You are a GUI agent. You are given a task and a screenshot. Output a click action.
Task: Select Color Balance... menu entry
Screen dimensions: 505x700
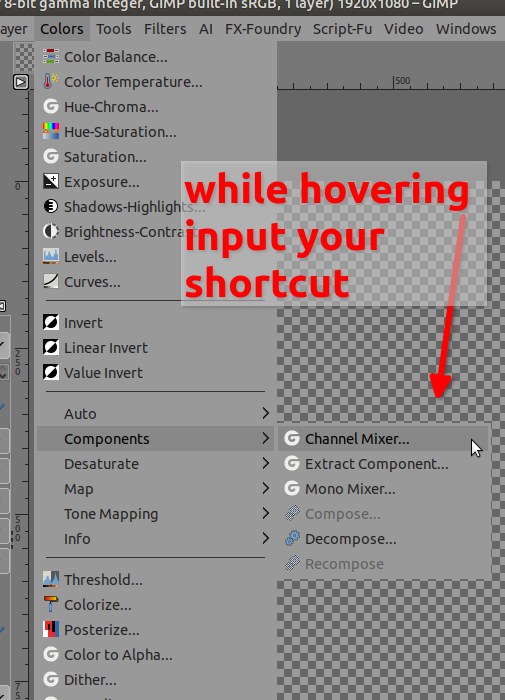[x=155, y=57]
